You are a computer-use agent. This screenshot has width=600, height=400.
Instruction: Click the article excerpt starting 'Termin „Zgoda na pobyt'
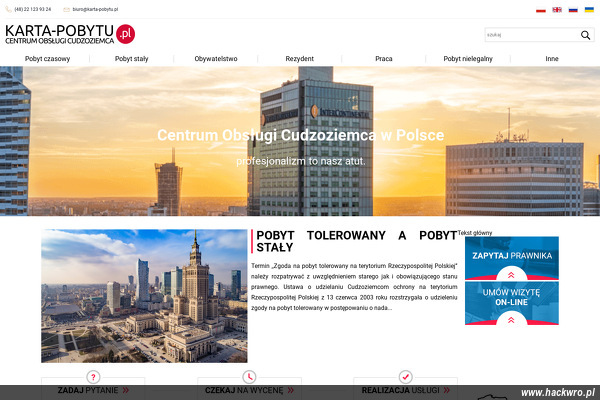tap(354, 287)
